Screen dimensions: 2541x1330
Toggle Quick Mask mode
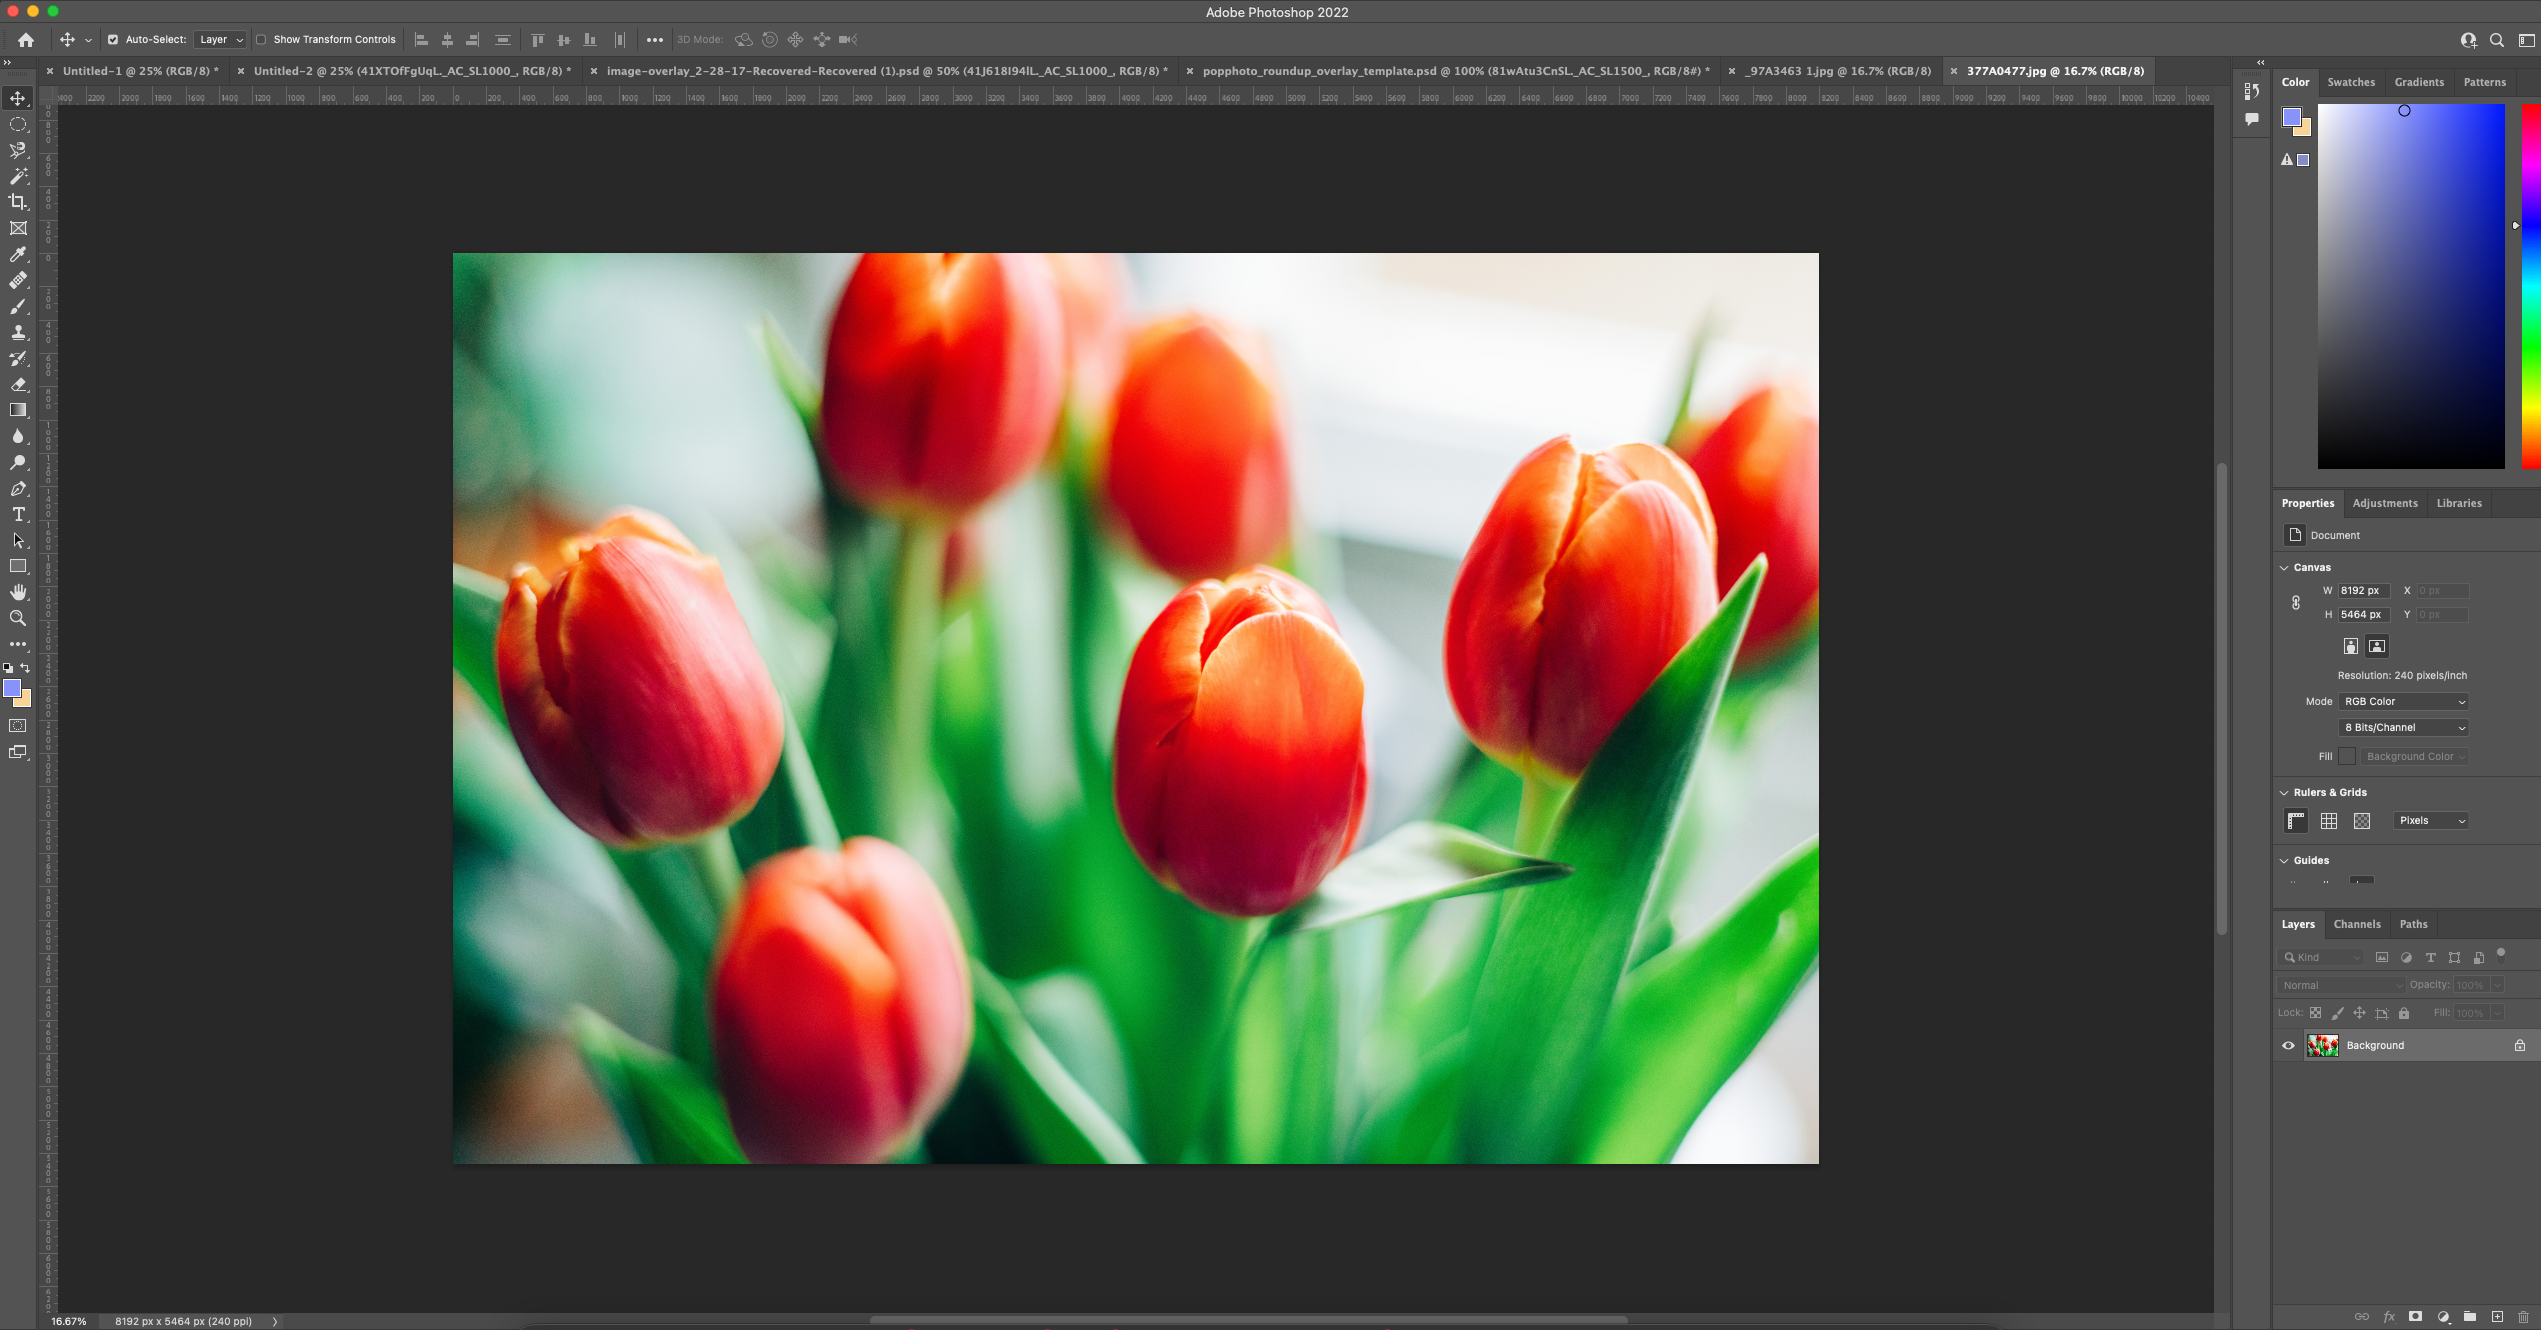point(18,726)
